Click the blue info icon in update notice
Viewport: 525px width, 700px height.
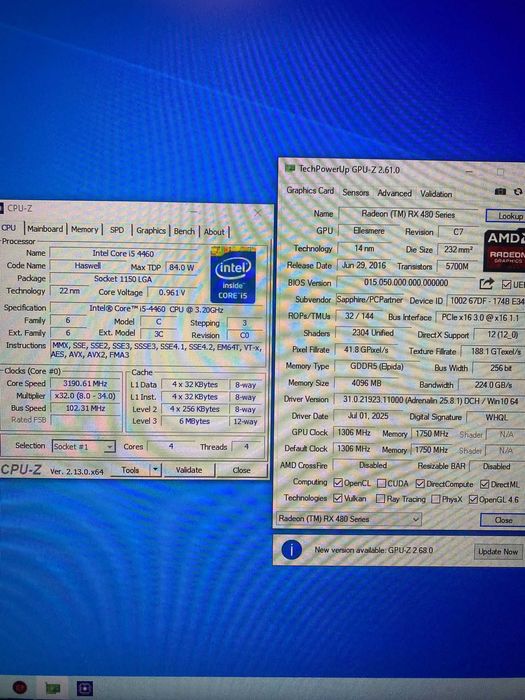tap(292, 550)
